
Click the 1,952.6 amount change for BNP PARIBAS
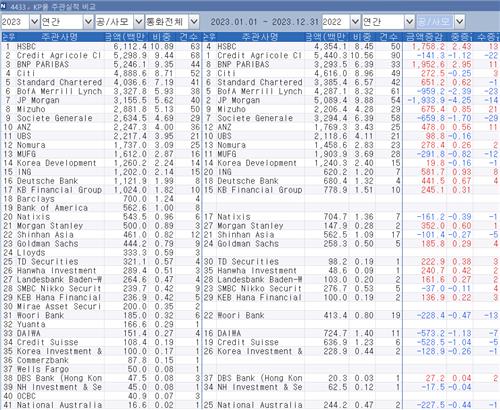pos(428,64)
